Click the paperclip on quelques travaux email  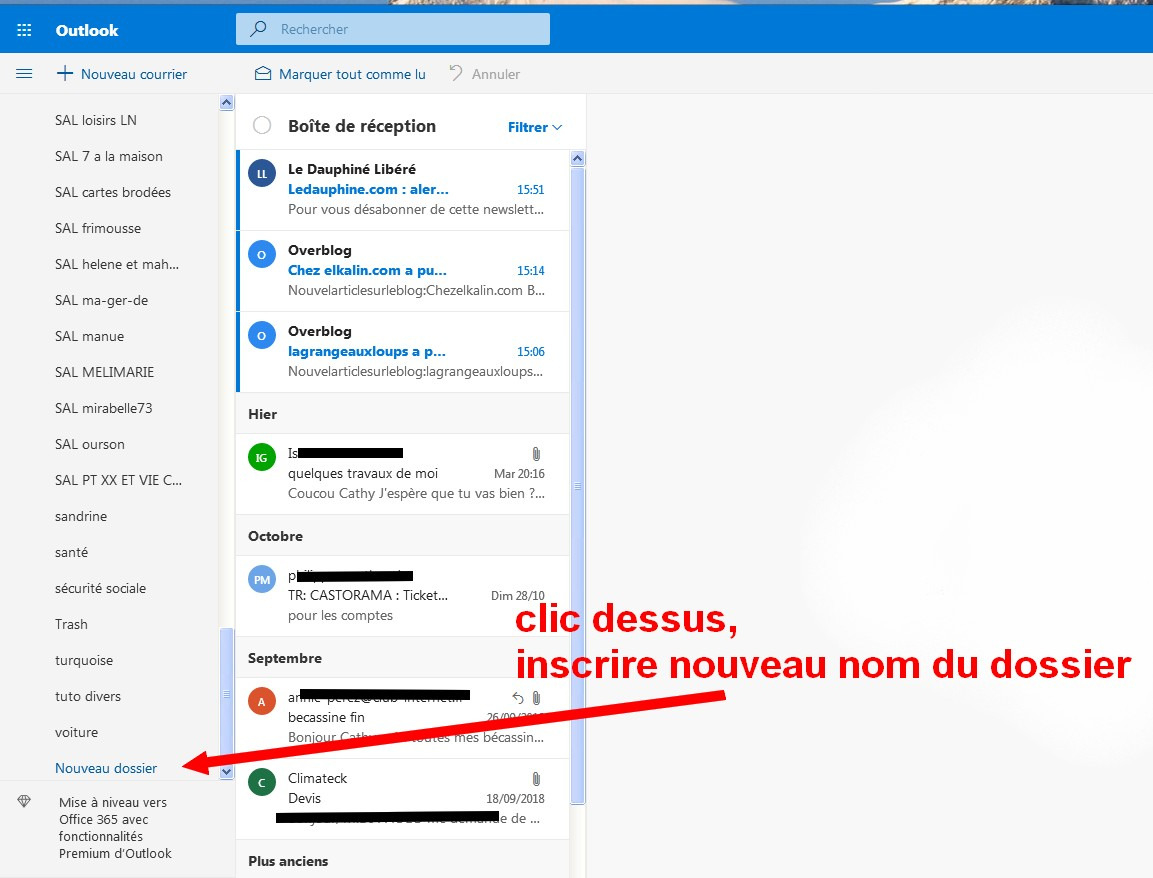pos(536,454)
